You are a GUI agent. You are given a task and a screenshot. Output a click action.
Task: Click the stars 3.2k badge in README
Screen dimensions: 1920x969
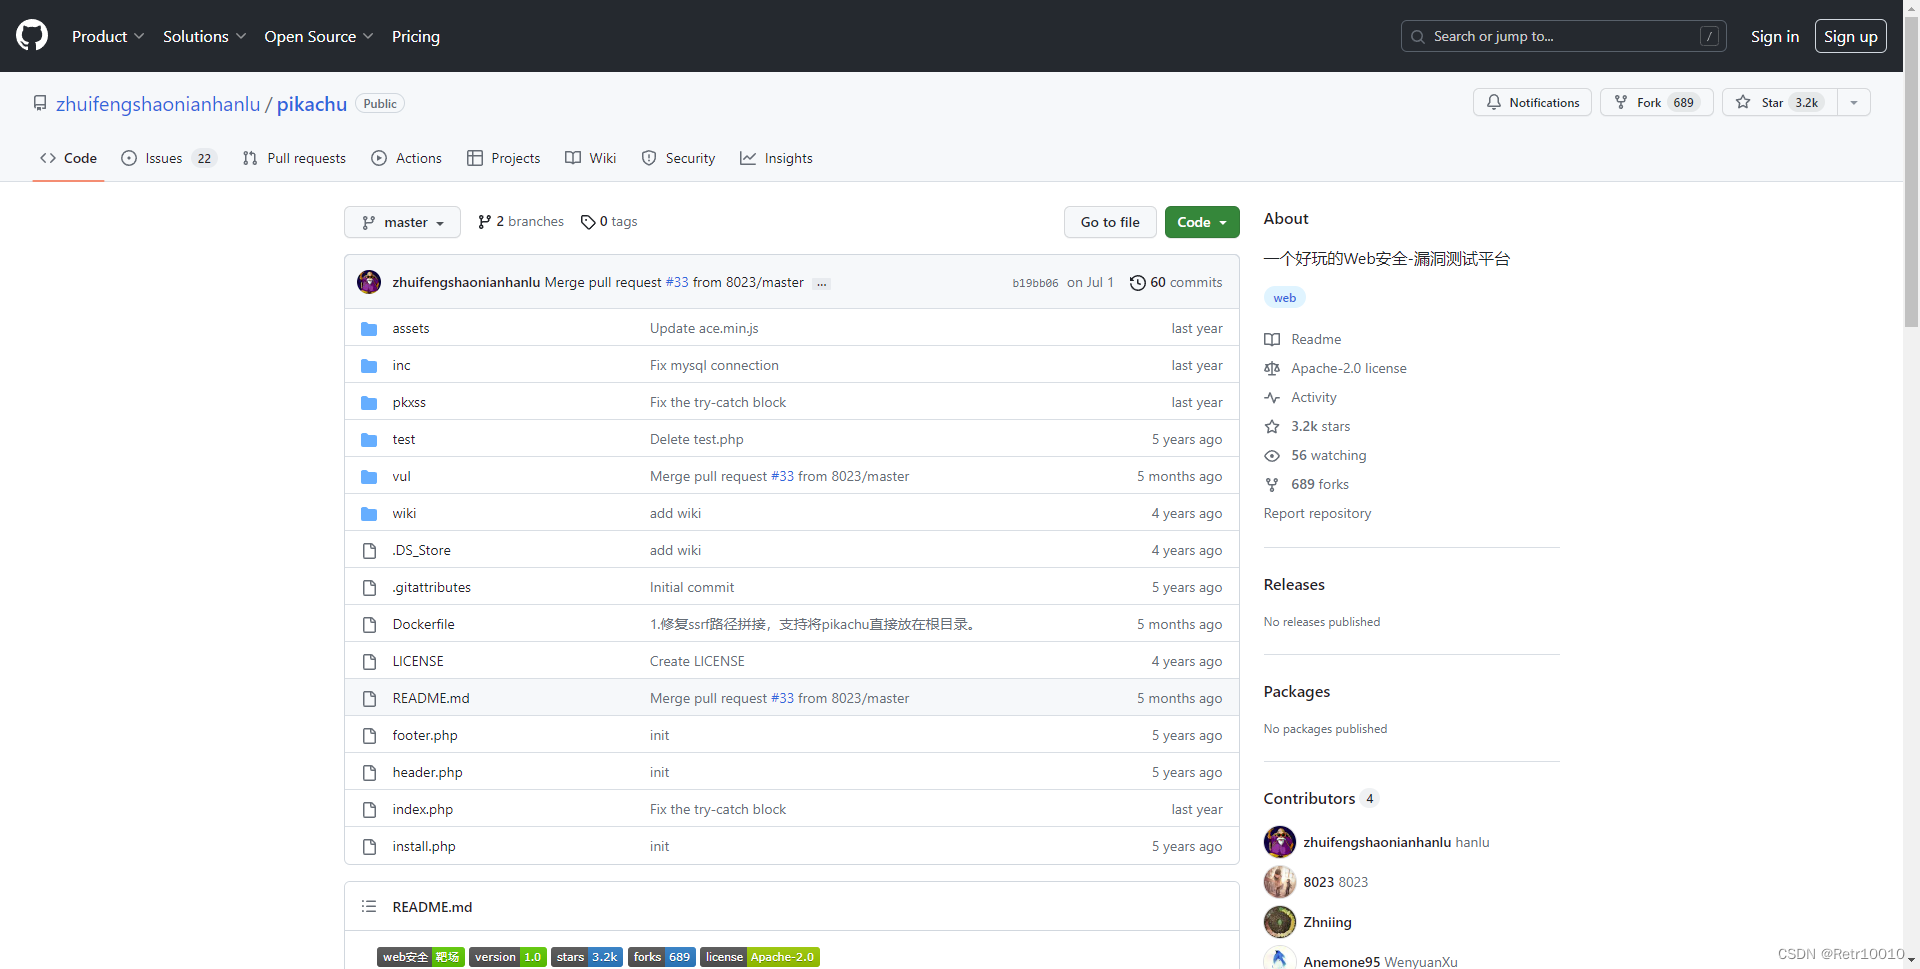[587, 957]
